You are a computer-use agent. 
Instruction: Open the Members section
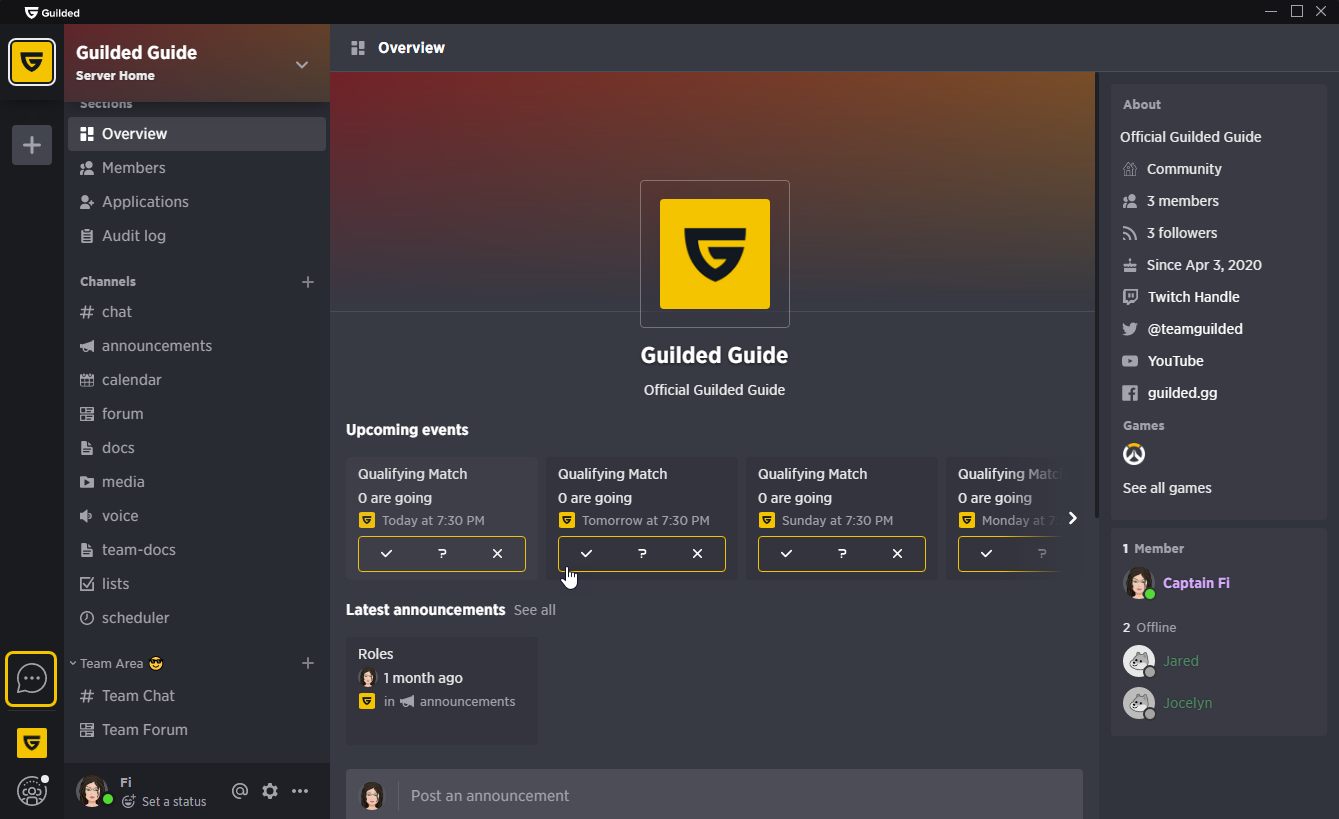[197, 168]
